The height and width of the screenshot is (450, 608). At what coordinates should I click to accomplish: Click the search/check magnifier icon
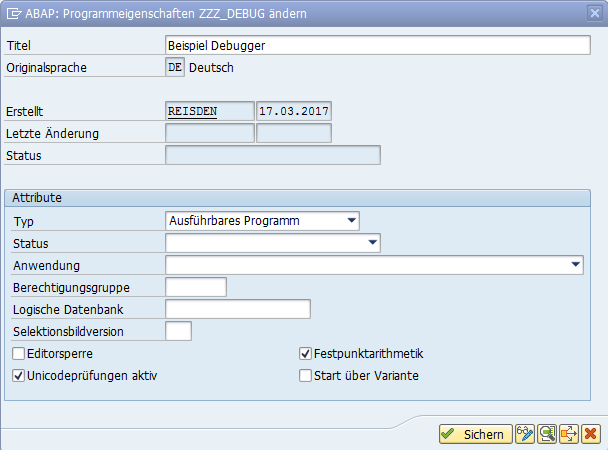click(547, 434)
